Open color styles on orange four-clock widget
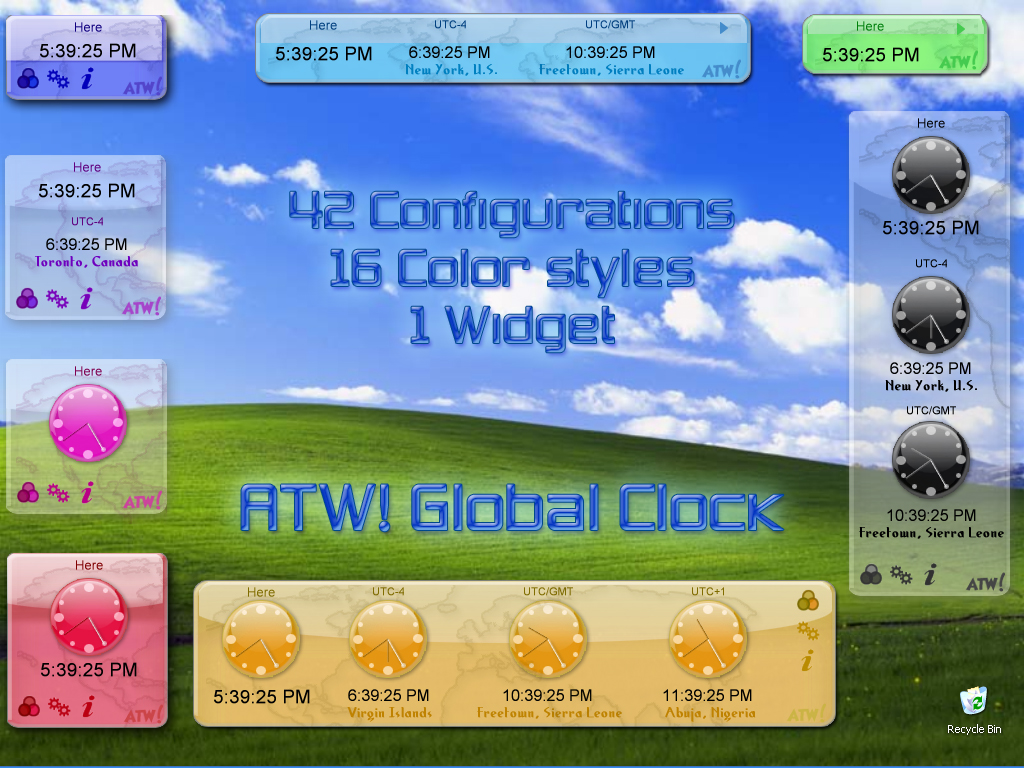This screenshot has height=768, width=1024. coord(808,600)
